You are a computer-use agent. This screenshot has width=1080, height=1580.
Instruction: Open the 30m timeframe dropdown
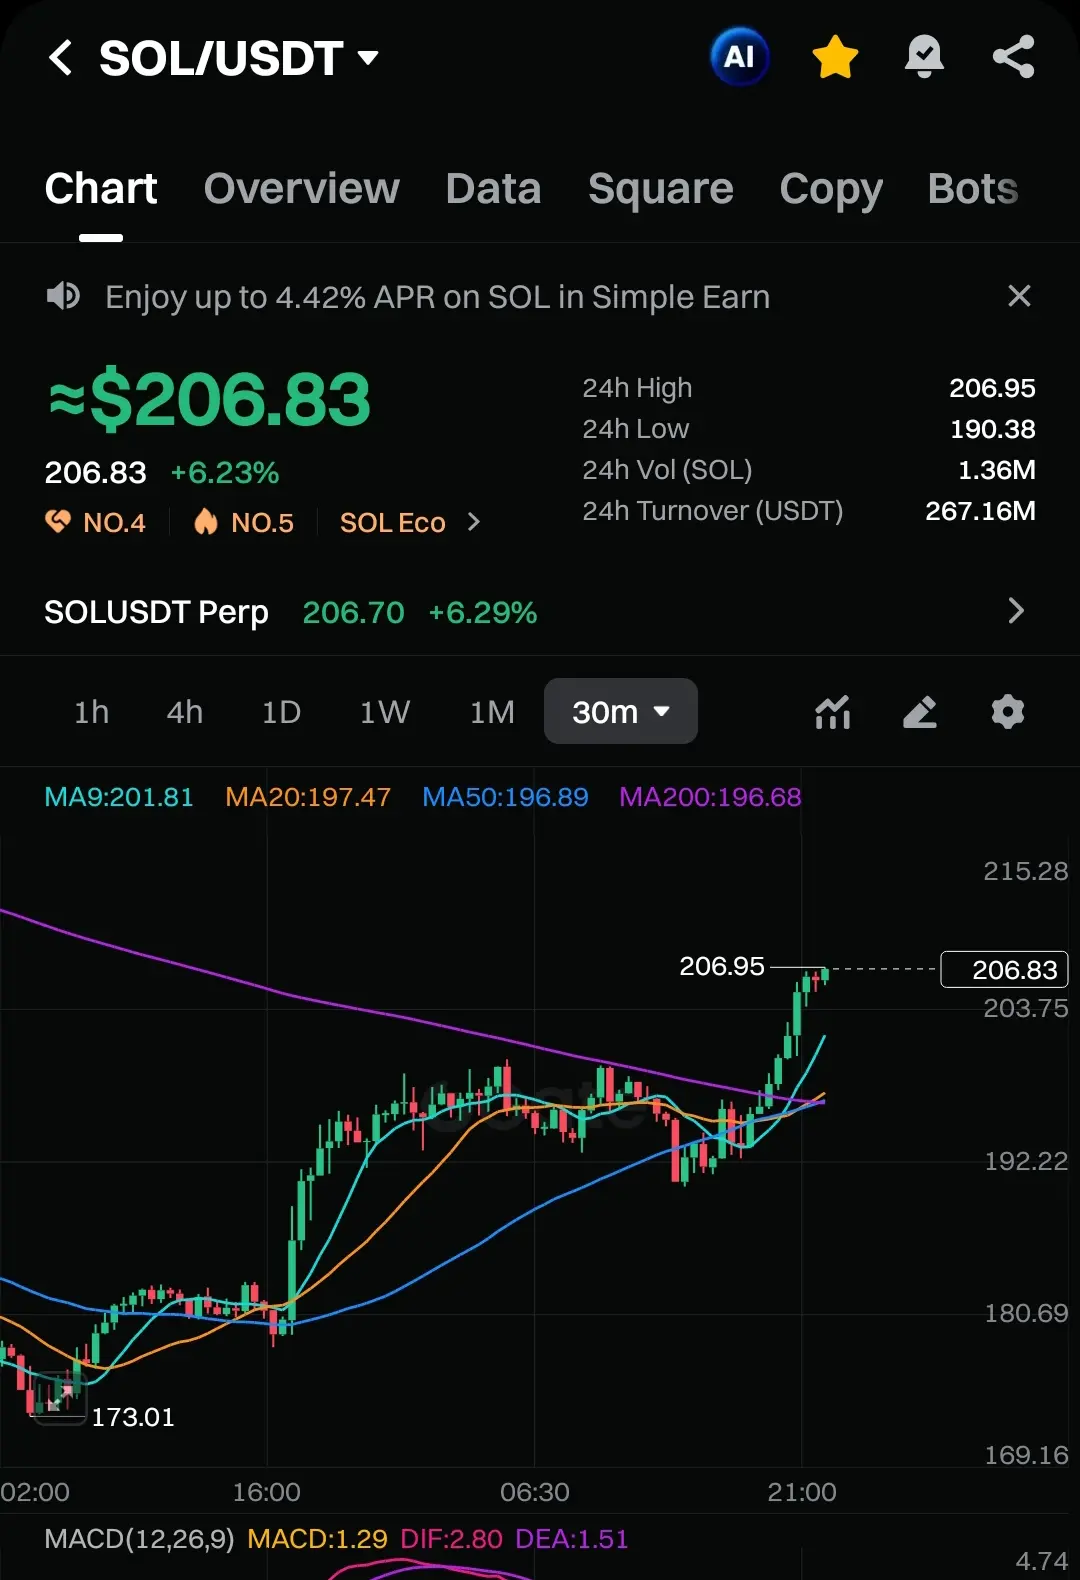(x=620, y=711)
